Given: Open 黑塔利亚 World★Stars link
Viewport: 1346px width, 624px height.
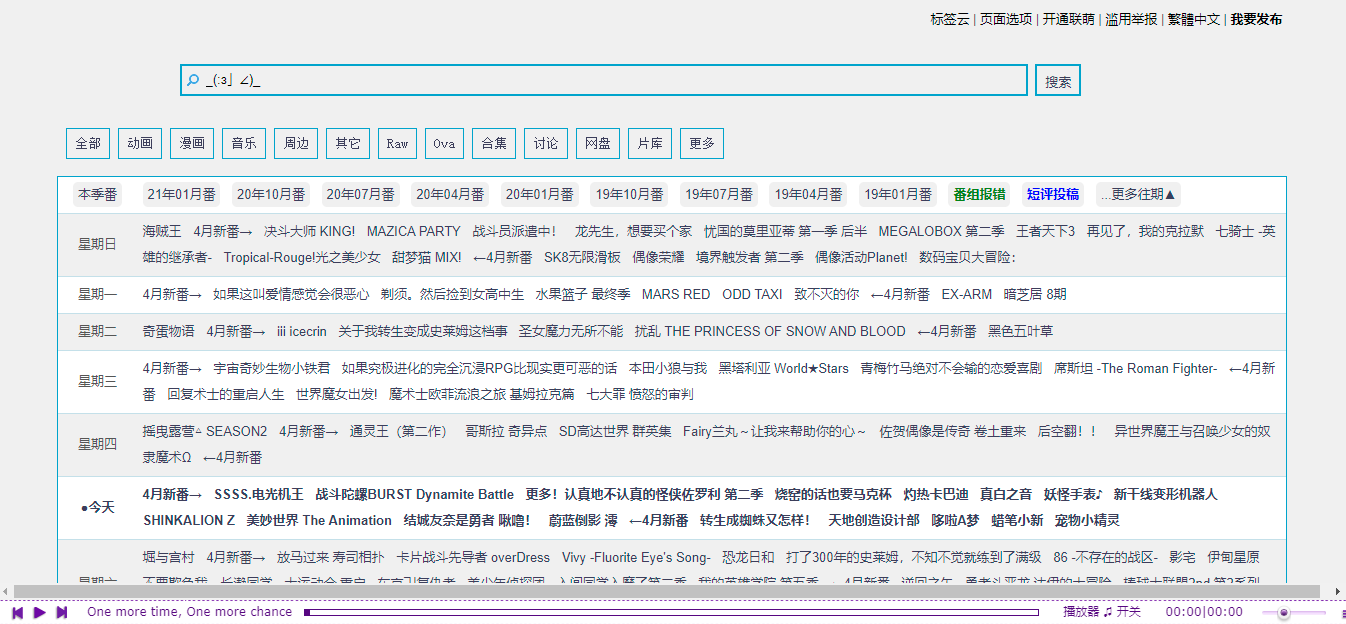Looking at the screenshot, I should (x=783, y=368).
